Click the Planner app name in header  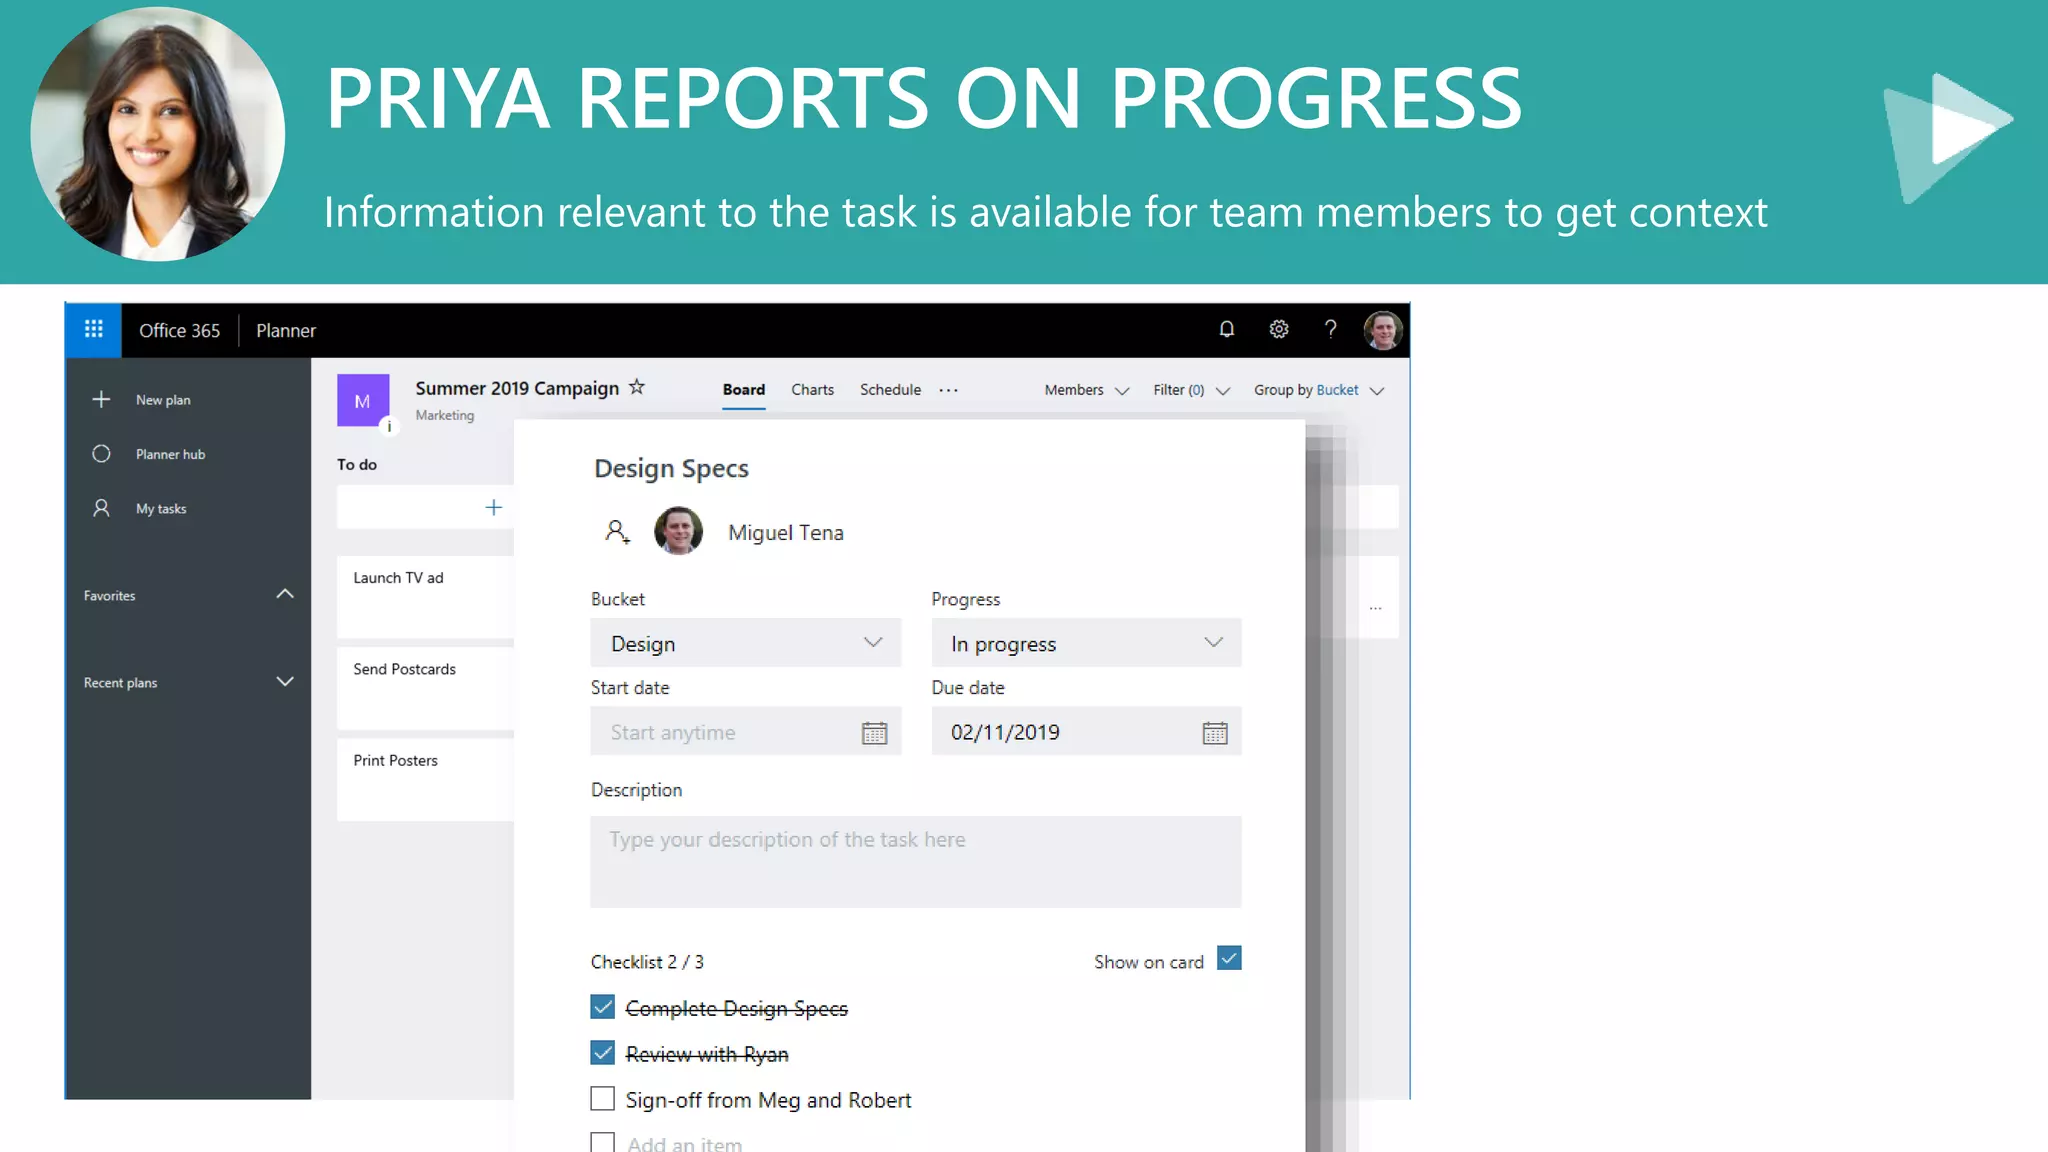pyautogui.click(x=286, y=330)
